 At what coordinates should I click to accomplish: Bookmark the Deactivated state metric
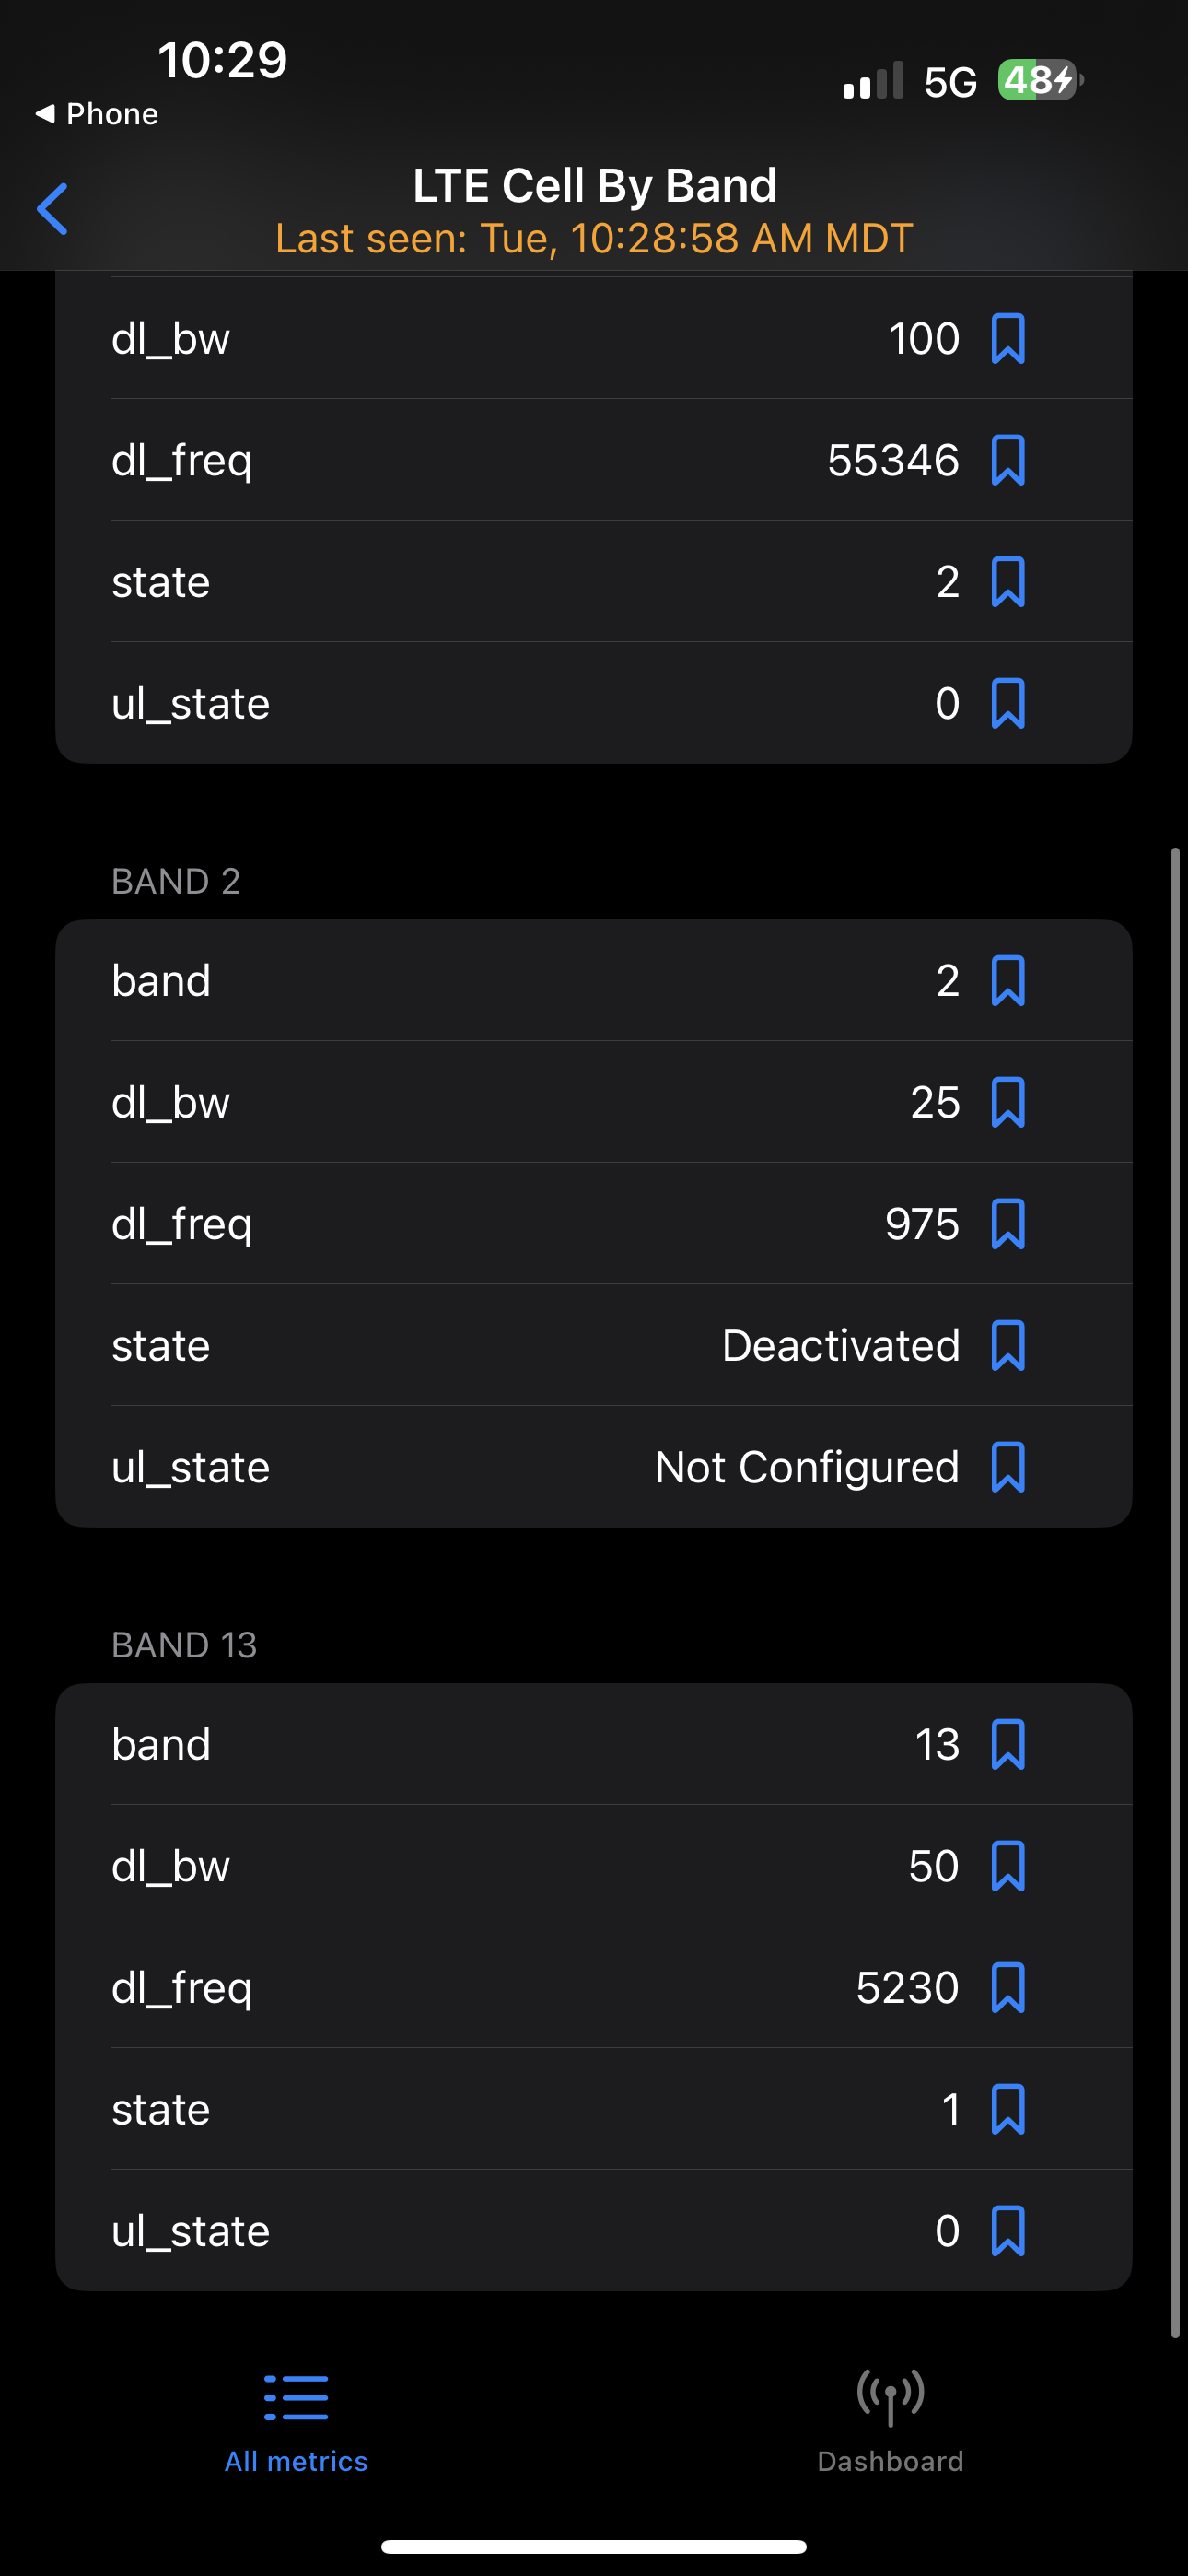pyautogui.click(x=1007, y=1346)
